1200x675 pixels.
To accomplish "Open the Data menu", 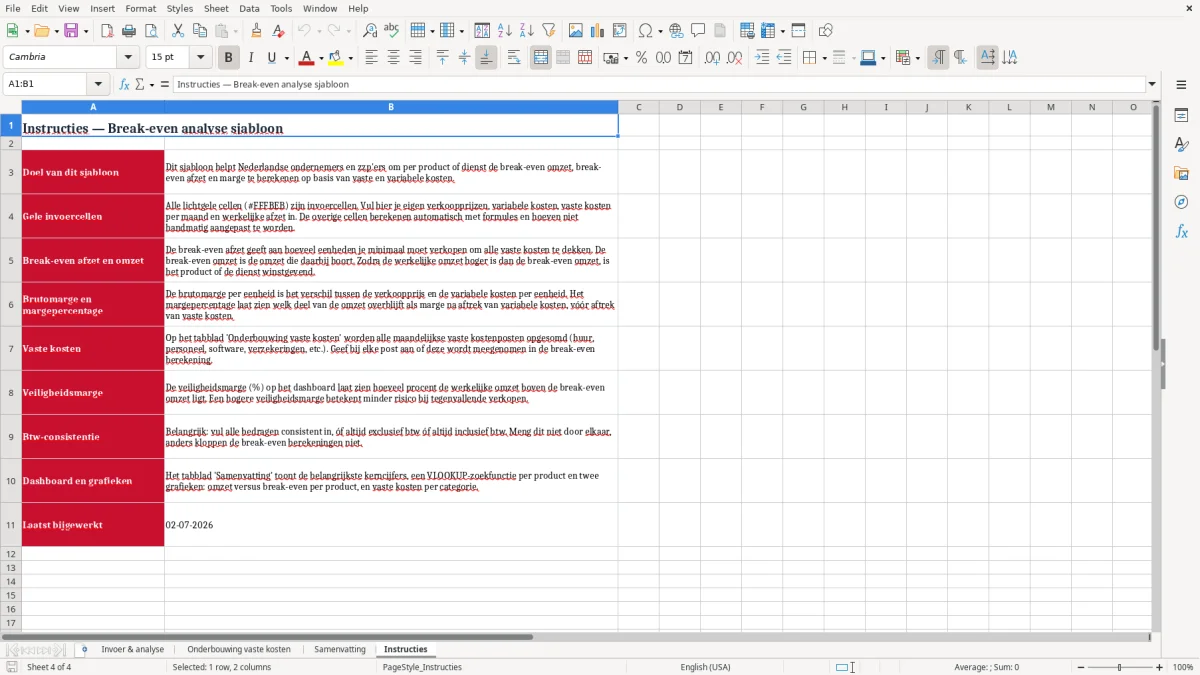I will (x=249, y=8).
